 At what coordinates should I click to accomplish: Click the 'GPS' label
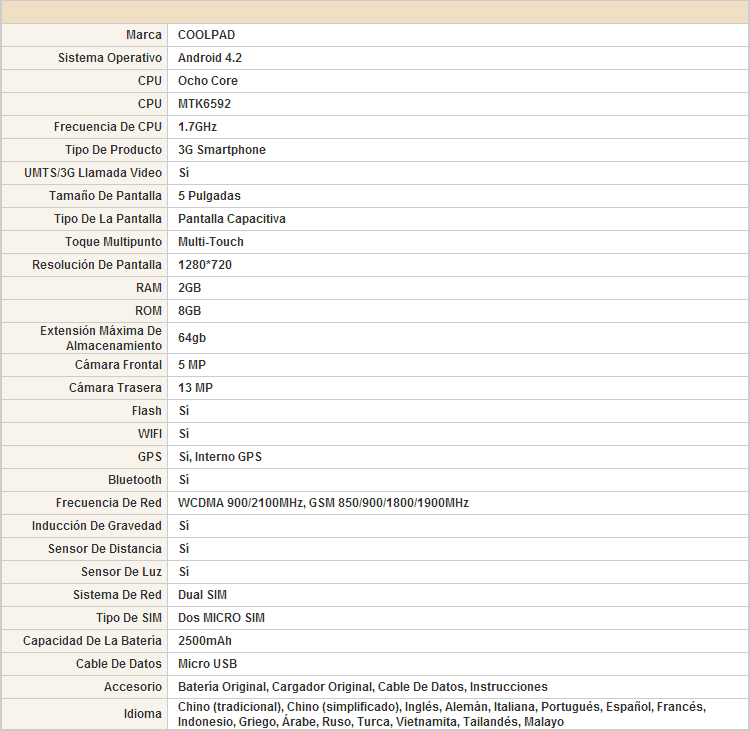pyautogui.click(x=150, y=456)
